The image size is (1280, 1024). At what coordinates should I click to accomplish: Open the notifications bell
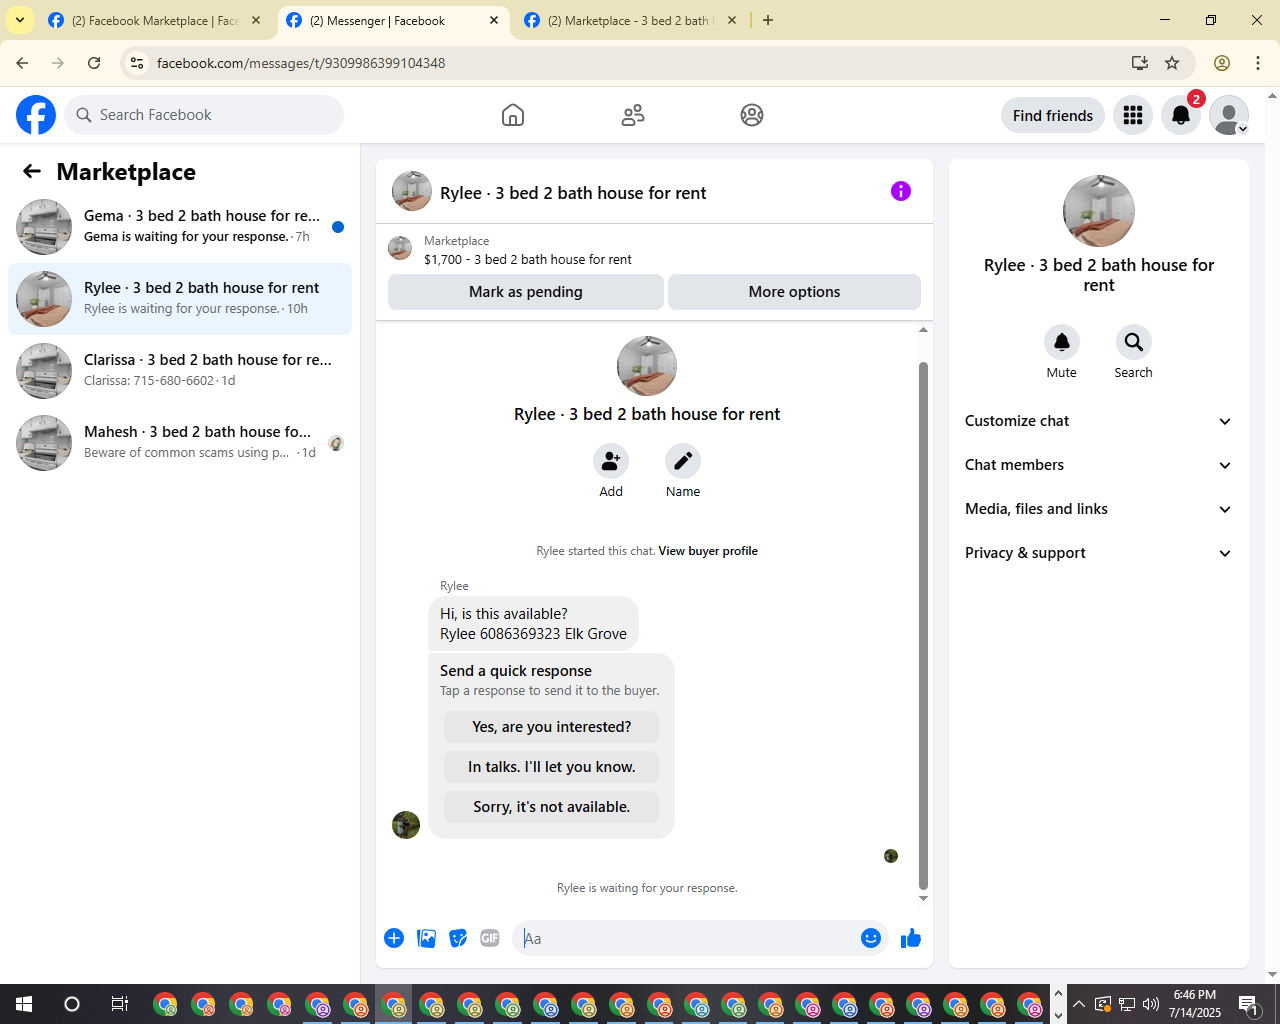[x=1181, y=115]
